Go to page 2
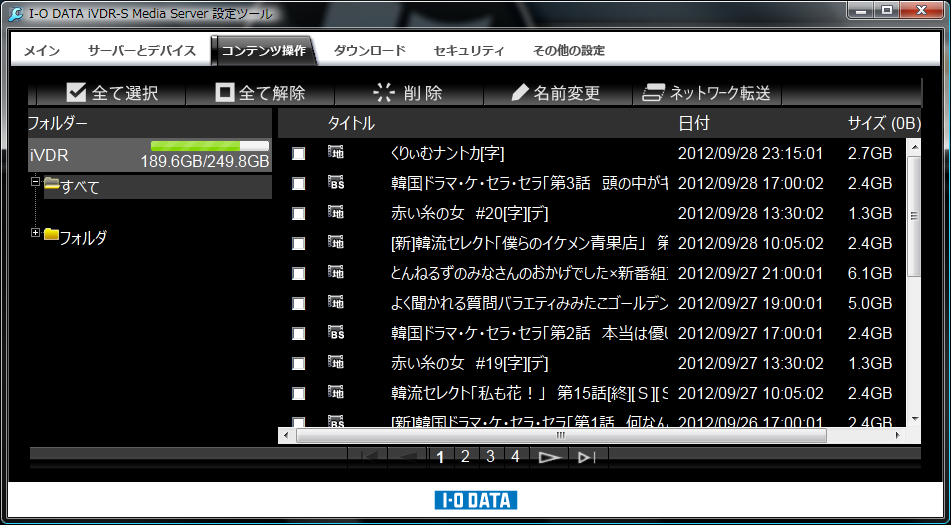 465,457
